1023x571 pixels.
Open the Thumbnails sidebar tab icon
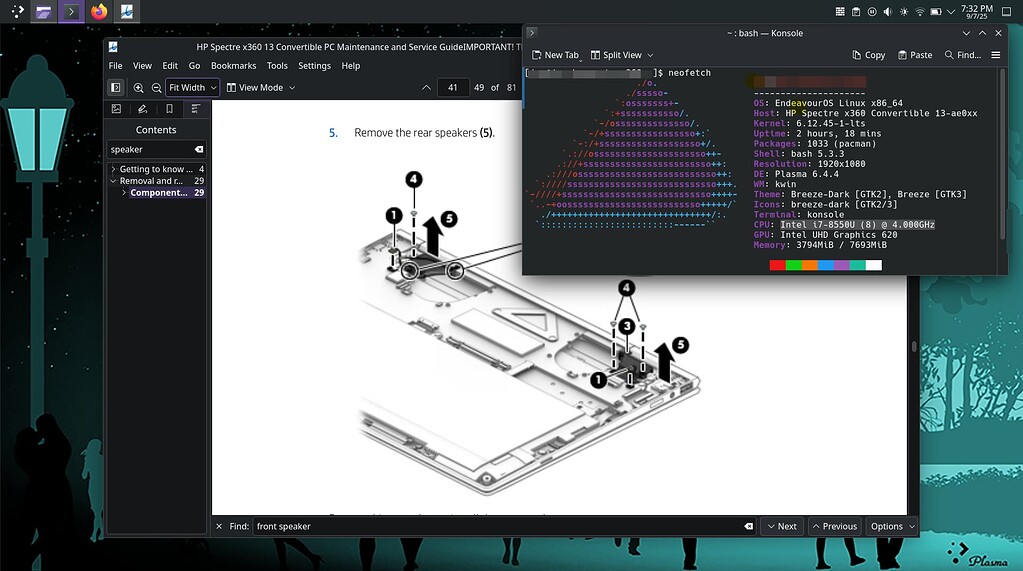click(x=117, y=108)
